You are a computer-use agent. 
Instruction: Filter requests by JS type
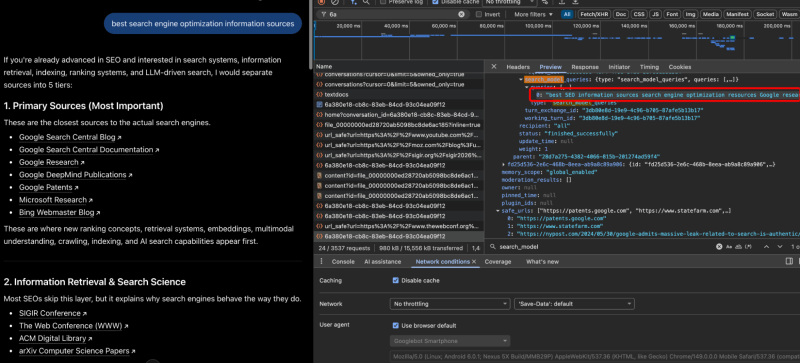[x=656, y=15]
